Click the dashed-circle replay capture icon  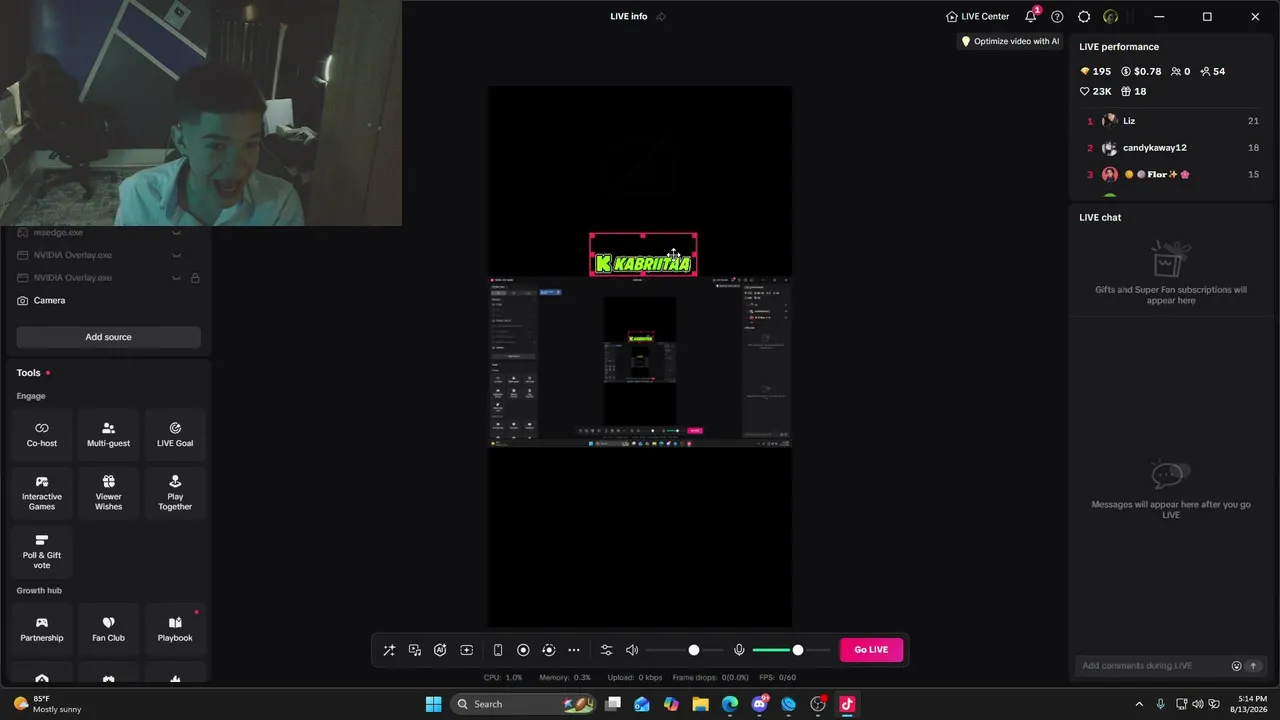point(548,650)
